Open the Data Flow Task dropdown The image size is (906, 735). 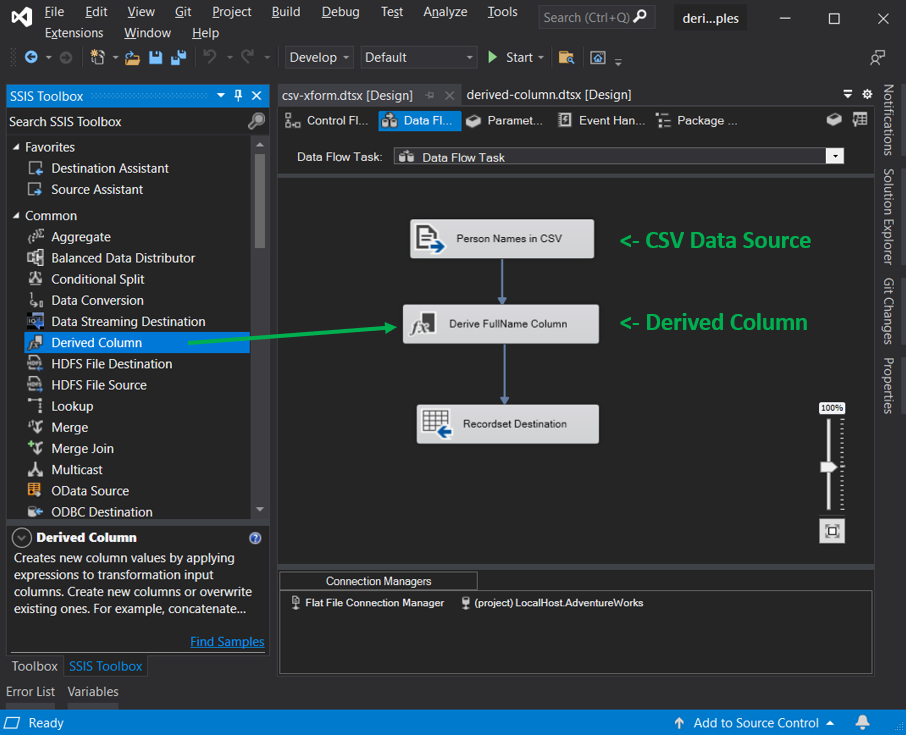[x=834, y=156]
